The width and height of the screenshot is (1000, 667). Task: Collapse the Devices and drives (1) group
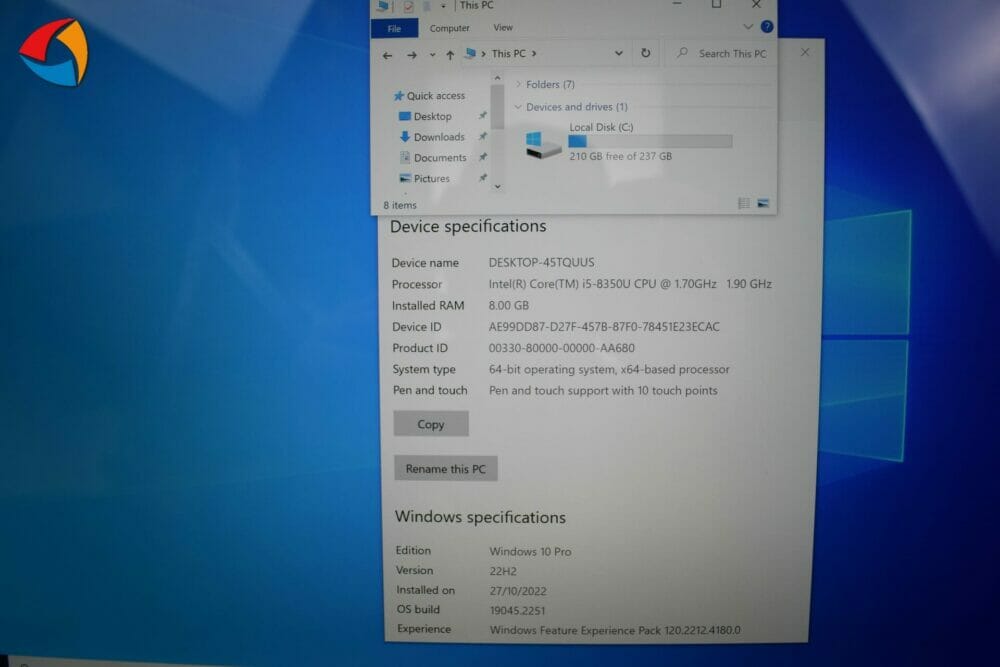tap(518, 107)
